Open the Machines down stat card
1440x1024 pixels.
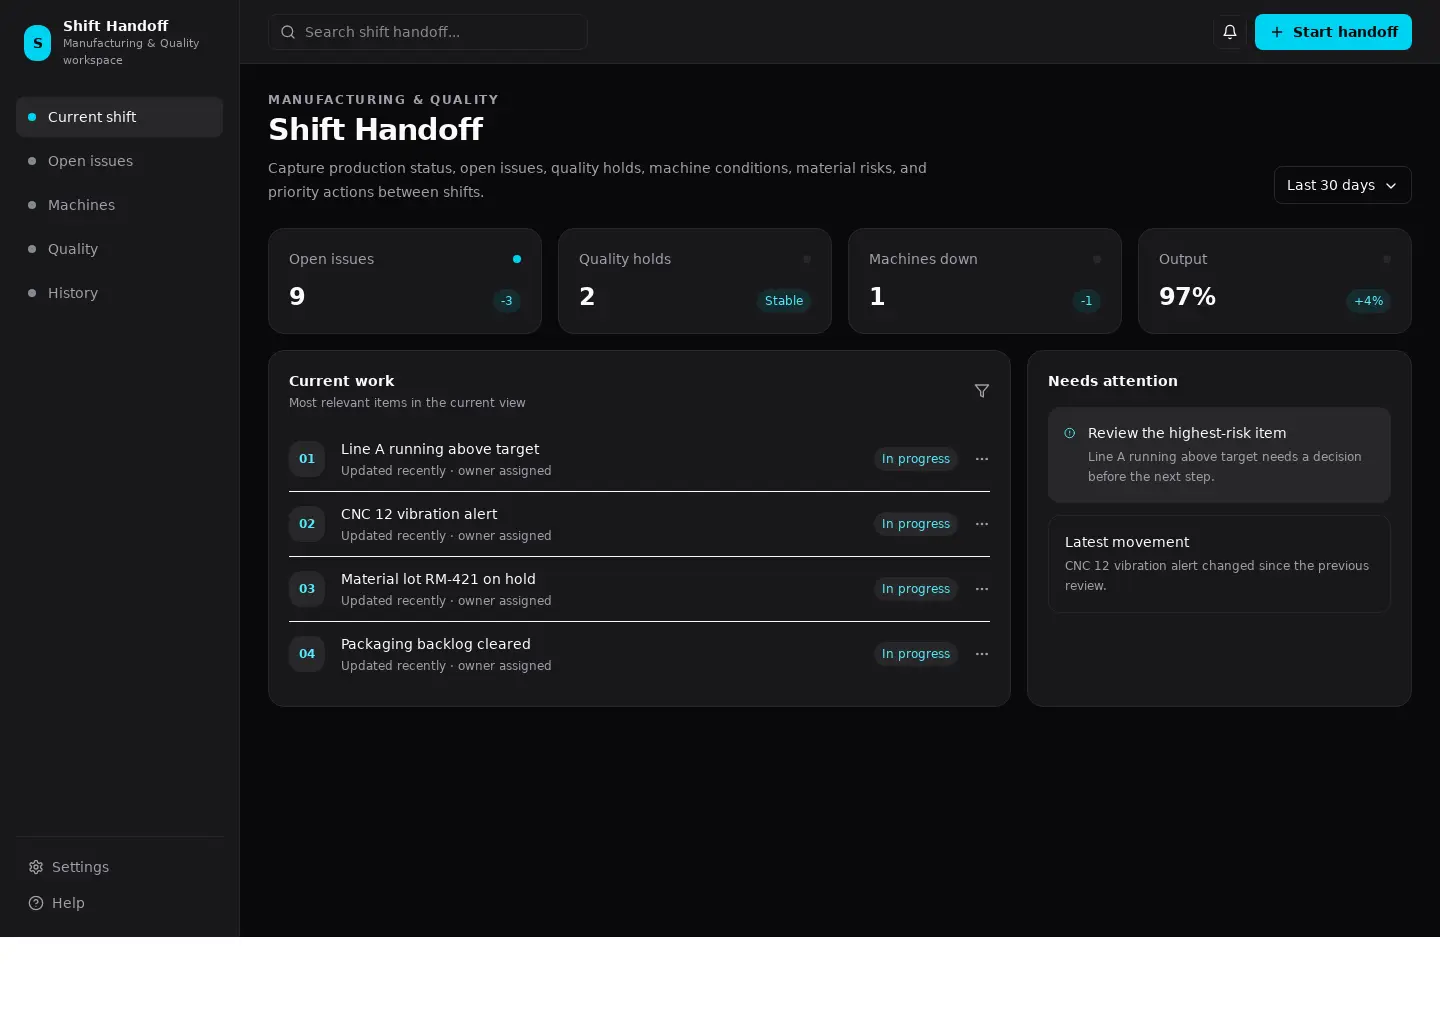(x=985, y=281)
